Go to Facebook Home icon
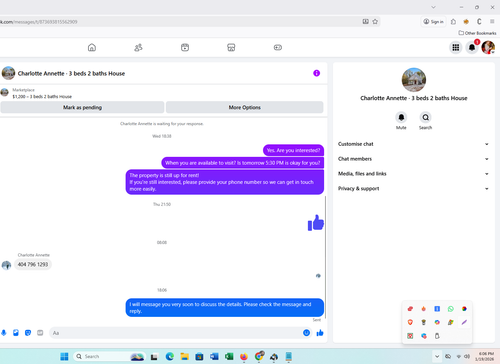 92,48
